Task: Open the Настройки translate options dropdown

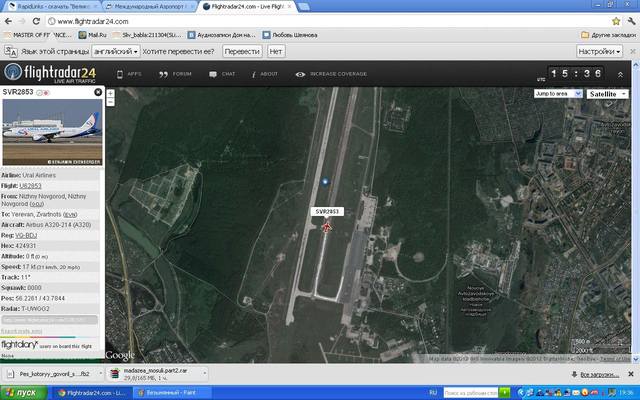Action: (x=599, y=51)
